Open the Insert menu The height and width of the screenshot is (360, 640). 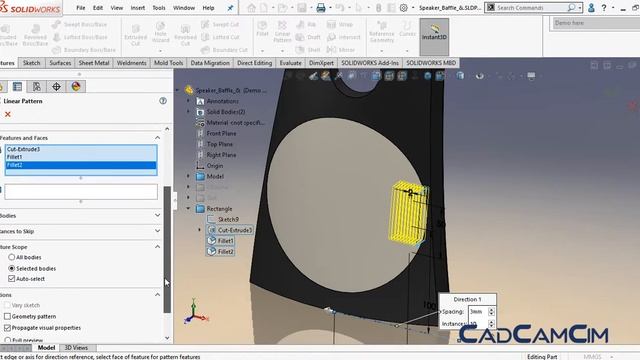138,8
